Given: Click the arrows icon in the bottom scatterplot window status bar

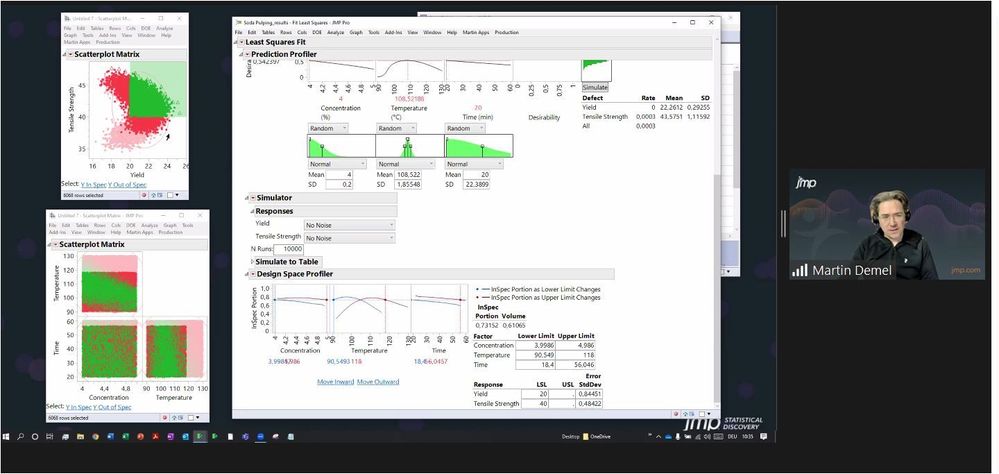Looking at the screenshot, I should click(x=176, y=418).
